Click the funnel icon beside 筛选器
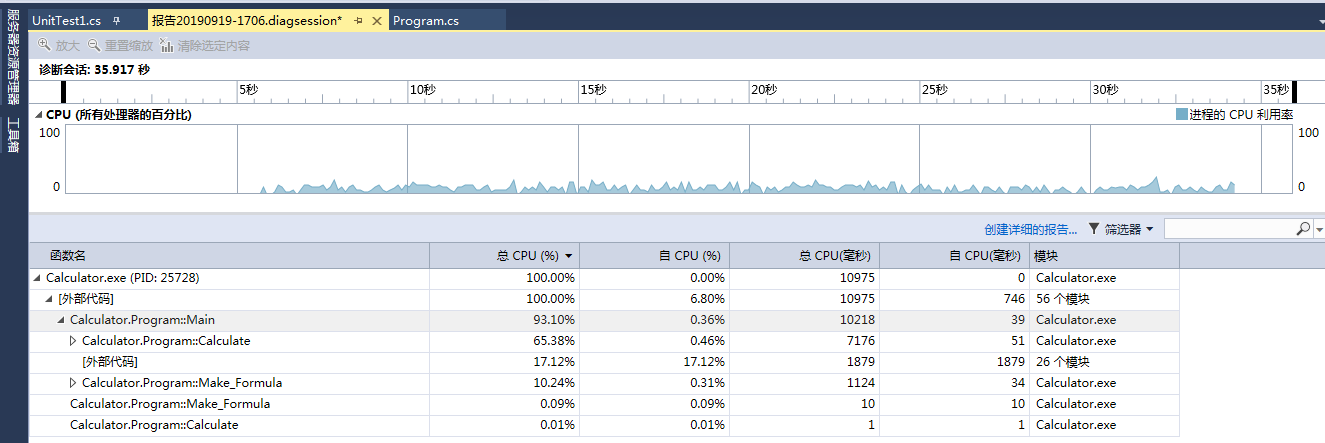This screenshot has height=443, width=1325. click(1094, 229)
